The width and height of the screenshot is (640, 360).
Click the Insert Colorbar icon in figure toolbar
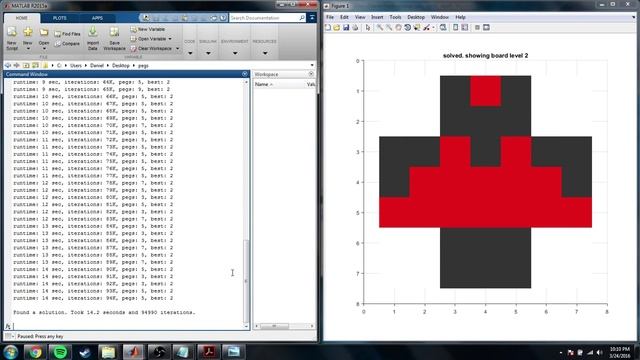(x=456, y=27)
